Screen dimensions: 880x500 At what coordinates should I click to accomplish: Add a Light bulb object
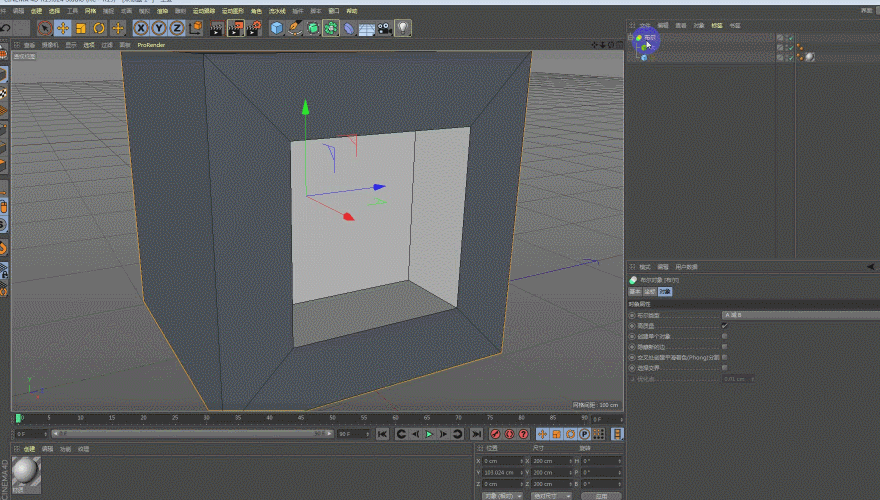tap(402, 28)
